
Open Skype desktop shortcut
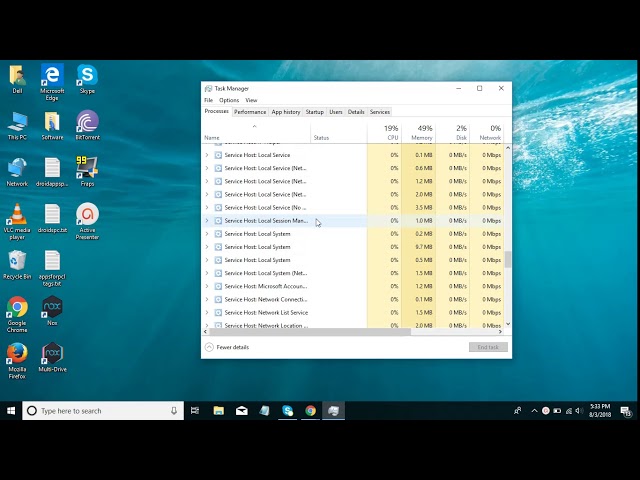[x=87, y=79]
